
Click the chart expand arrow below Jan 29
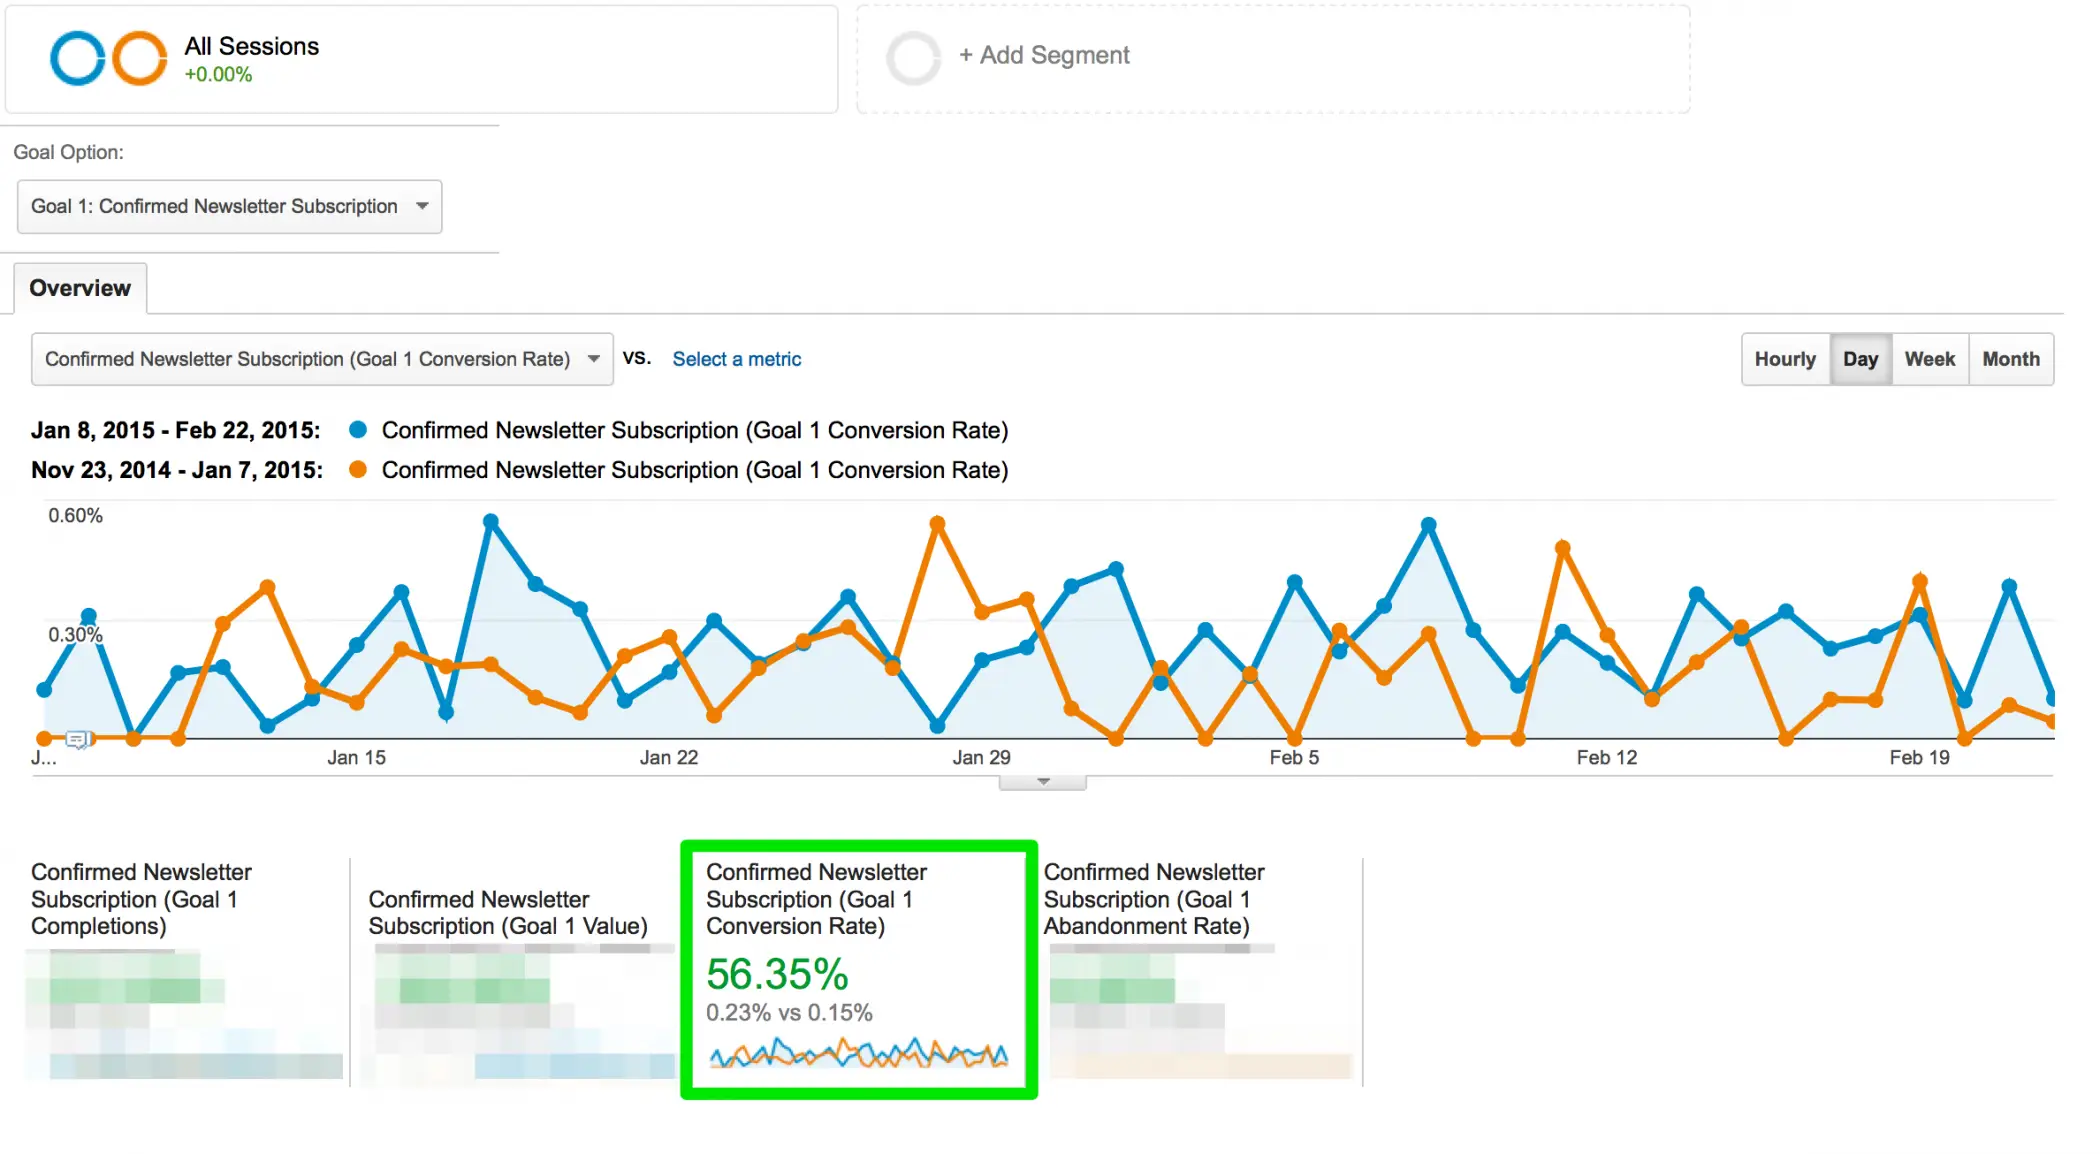1040,780
